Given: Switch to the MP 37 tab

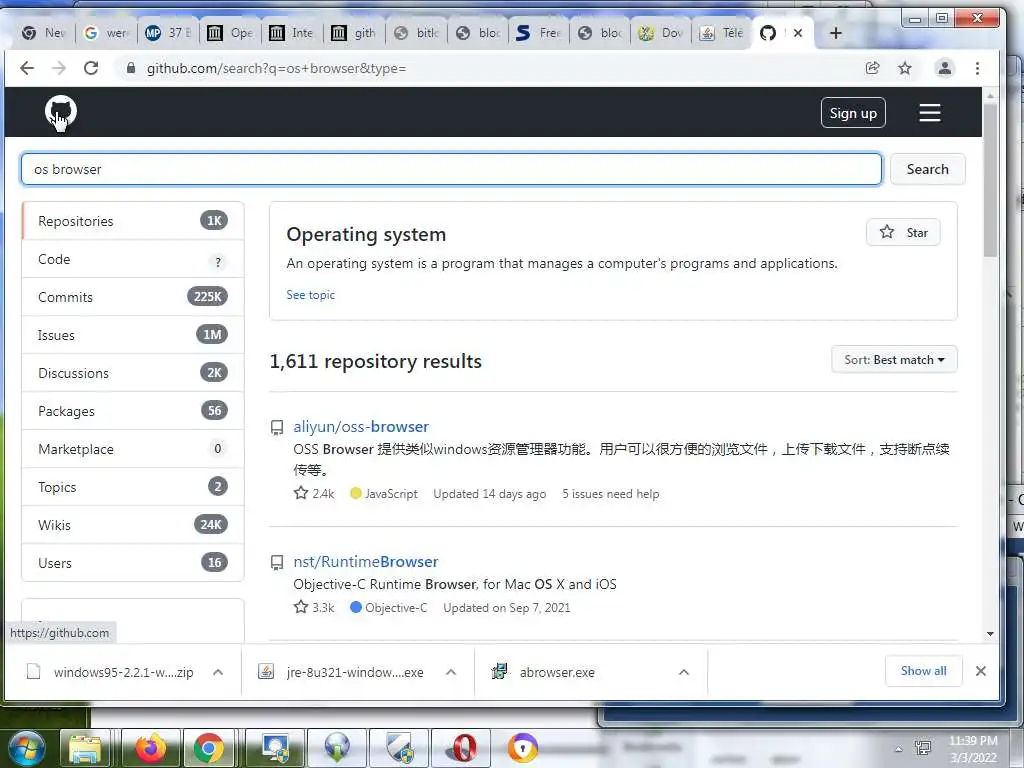Looking at the screenshot, I should (x=168, y=33).
